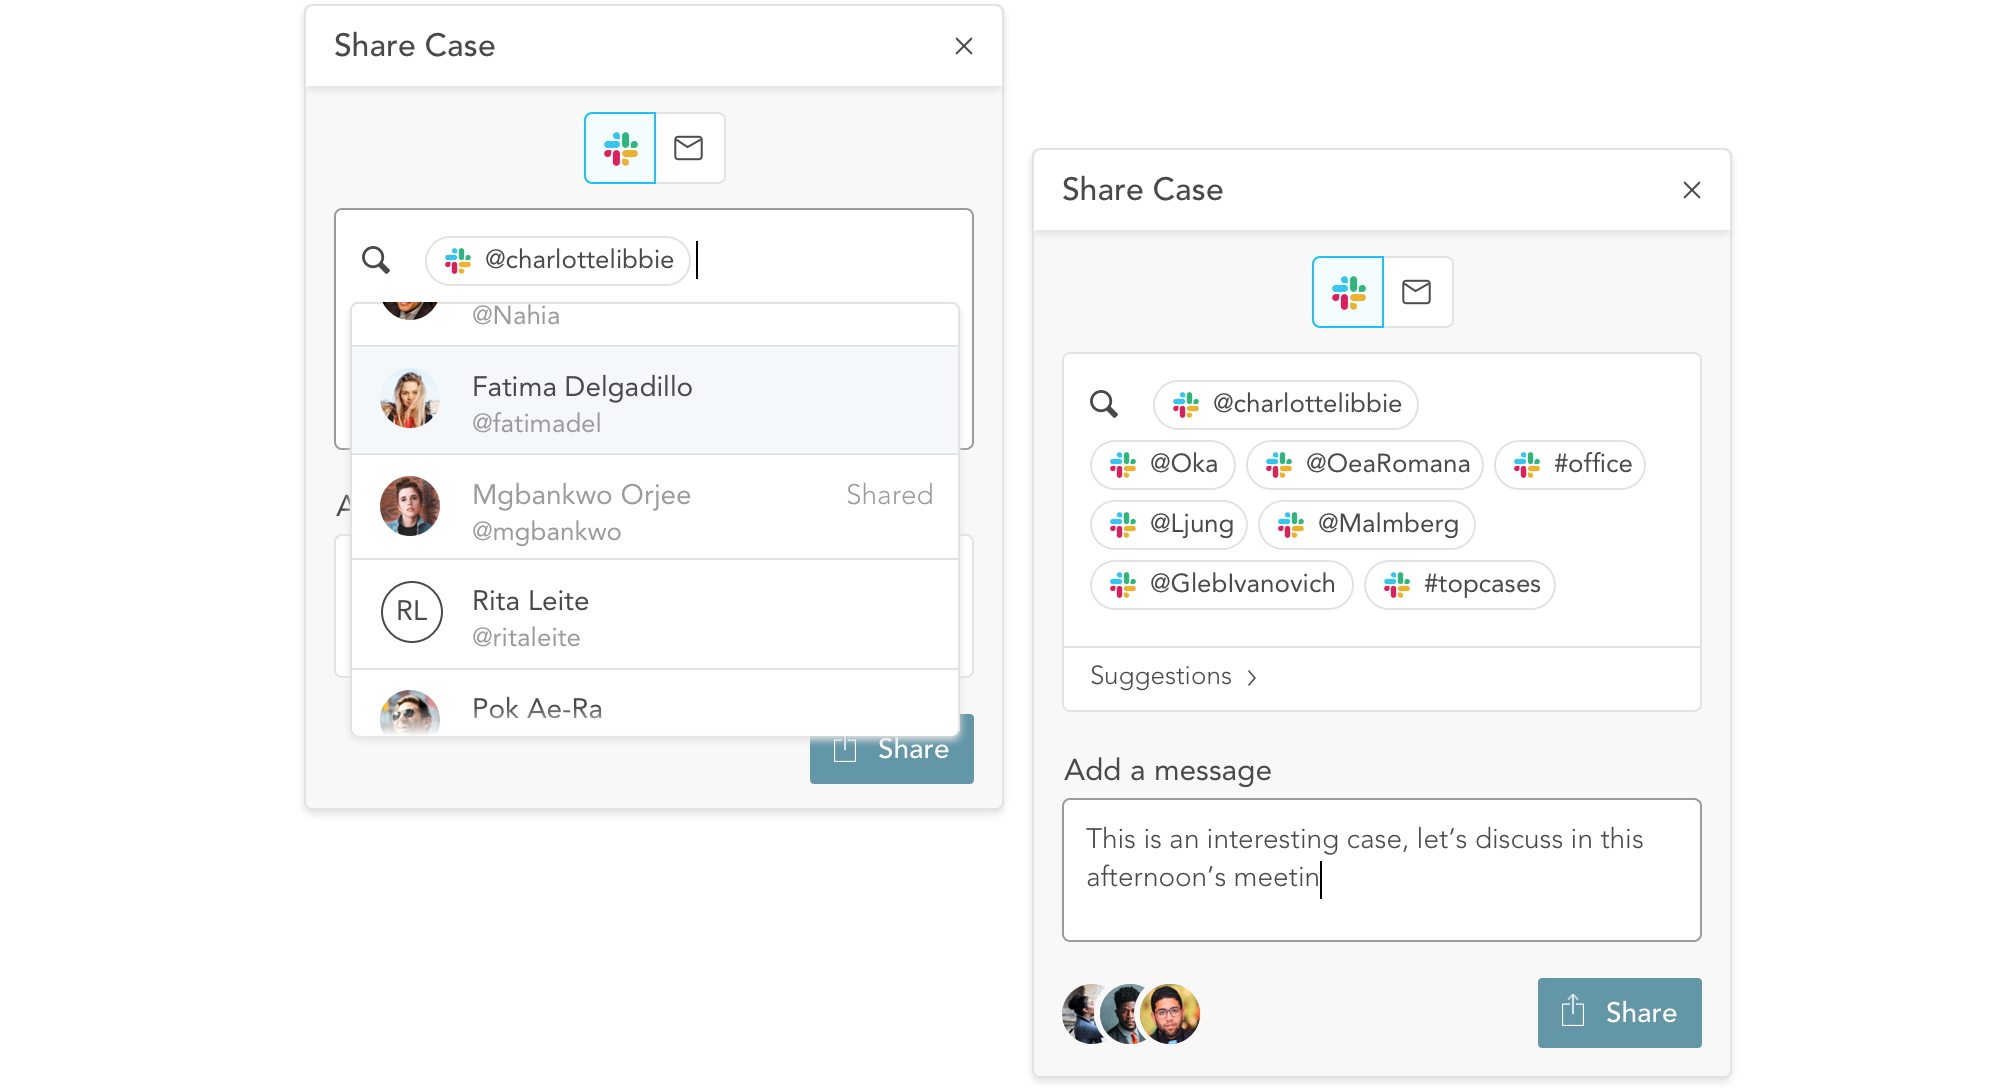Click the @GlebIvanovich recipient chip
Image resolution: width=1992 pixels, height=1090 pixels.
[1222, 584]
